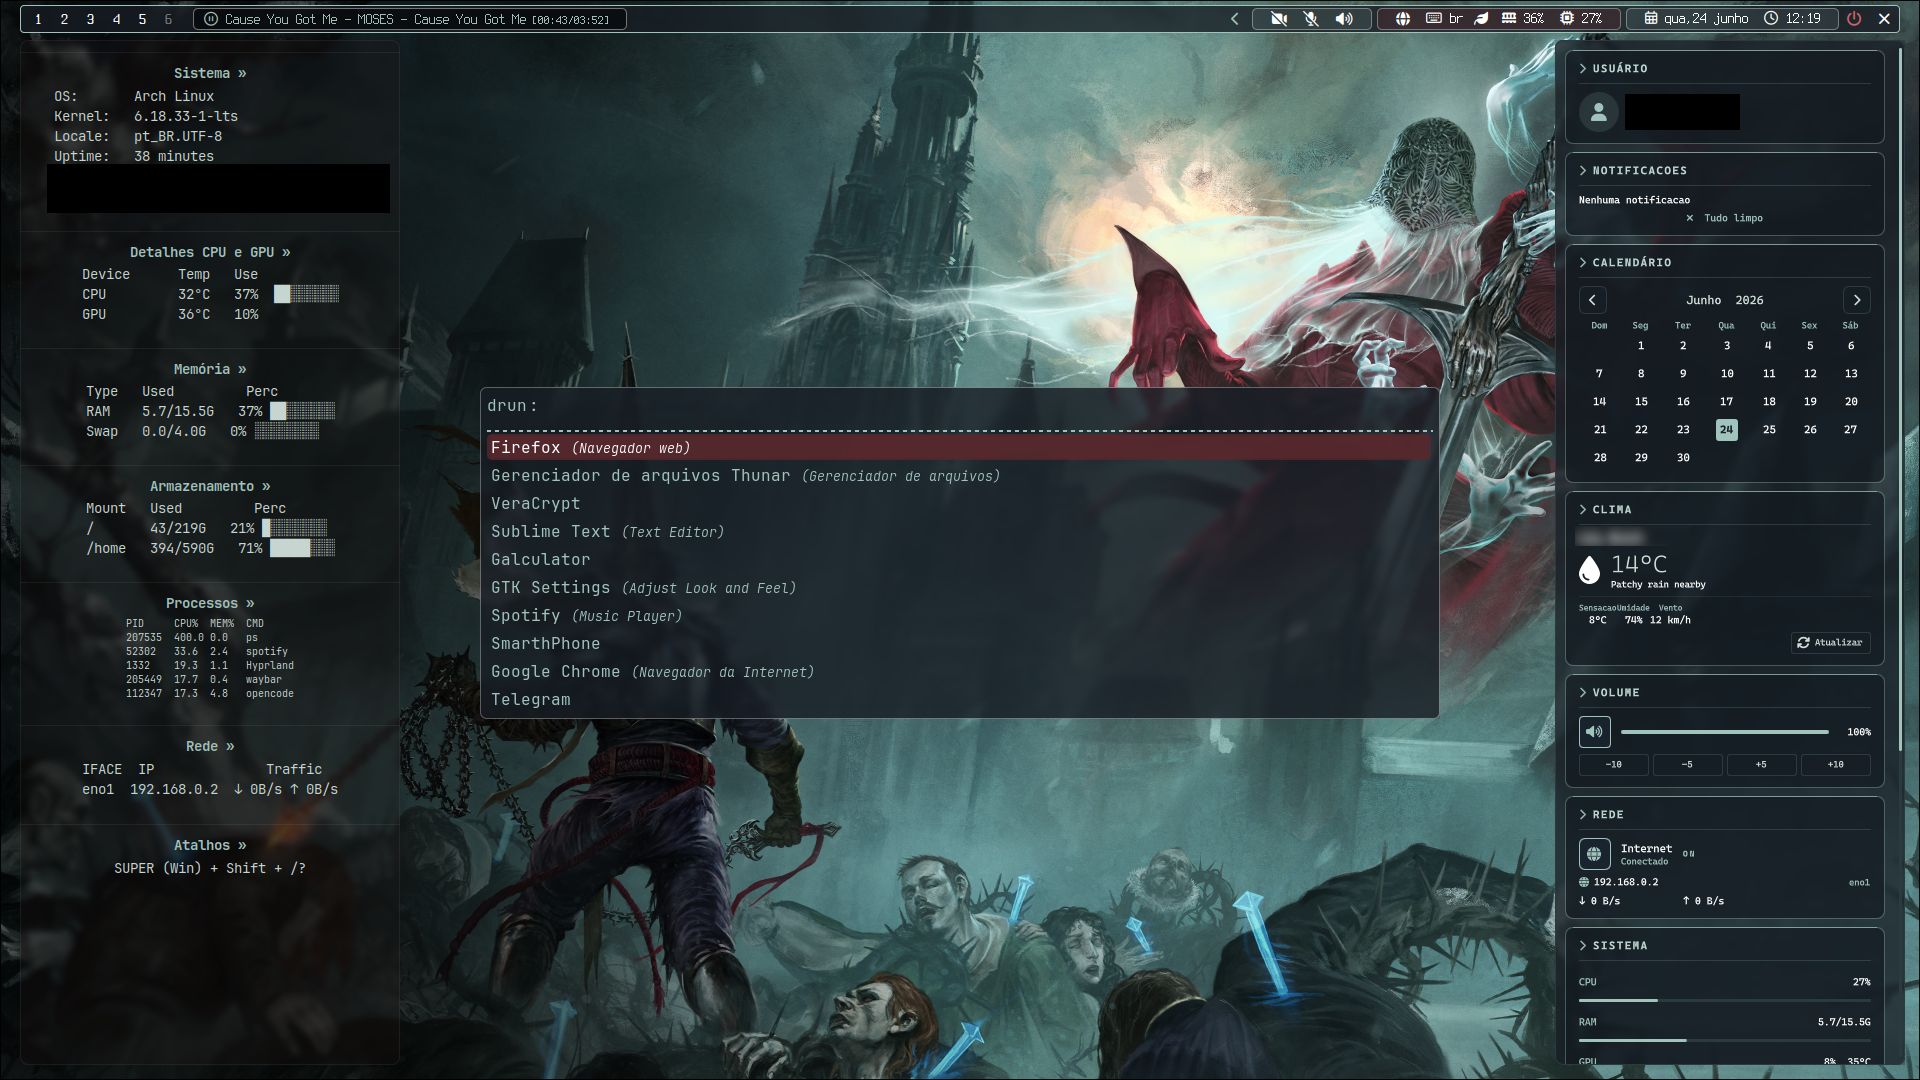Expand the top bar left-arrow chevron
The image size is (1920, 1080).
point(1235,19)
